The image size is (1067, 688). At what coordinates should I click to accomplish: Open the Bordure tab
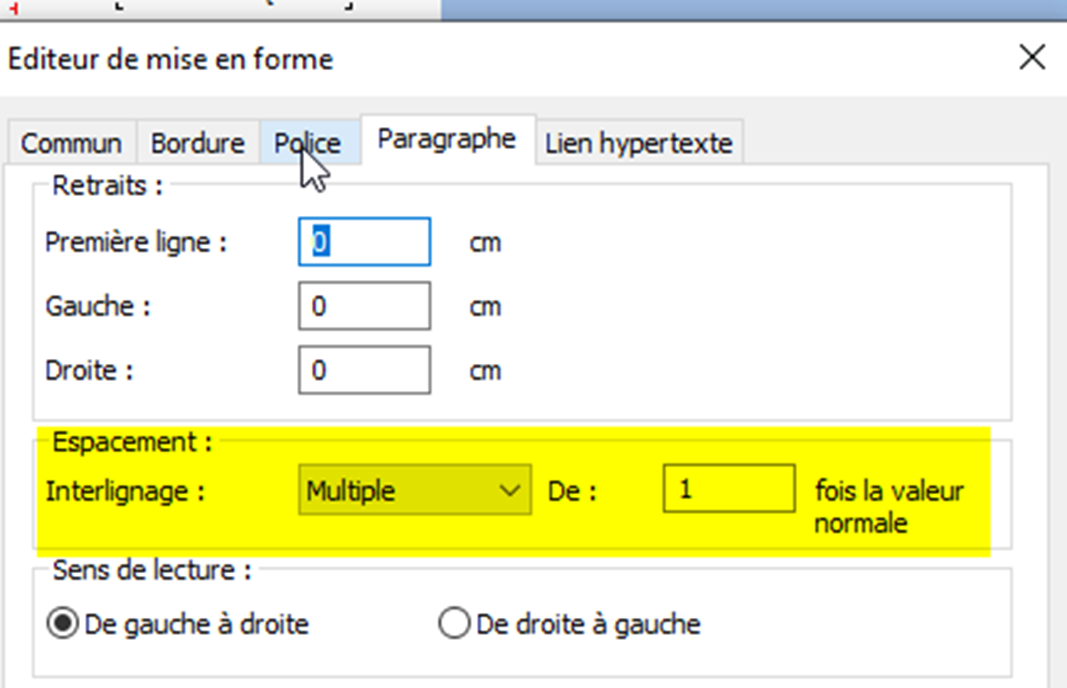tap(196, 143)
